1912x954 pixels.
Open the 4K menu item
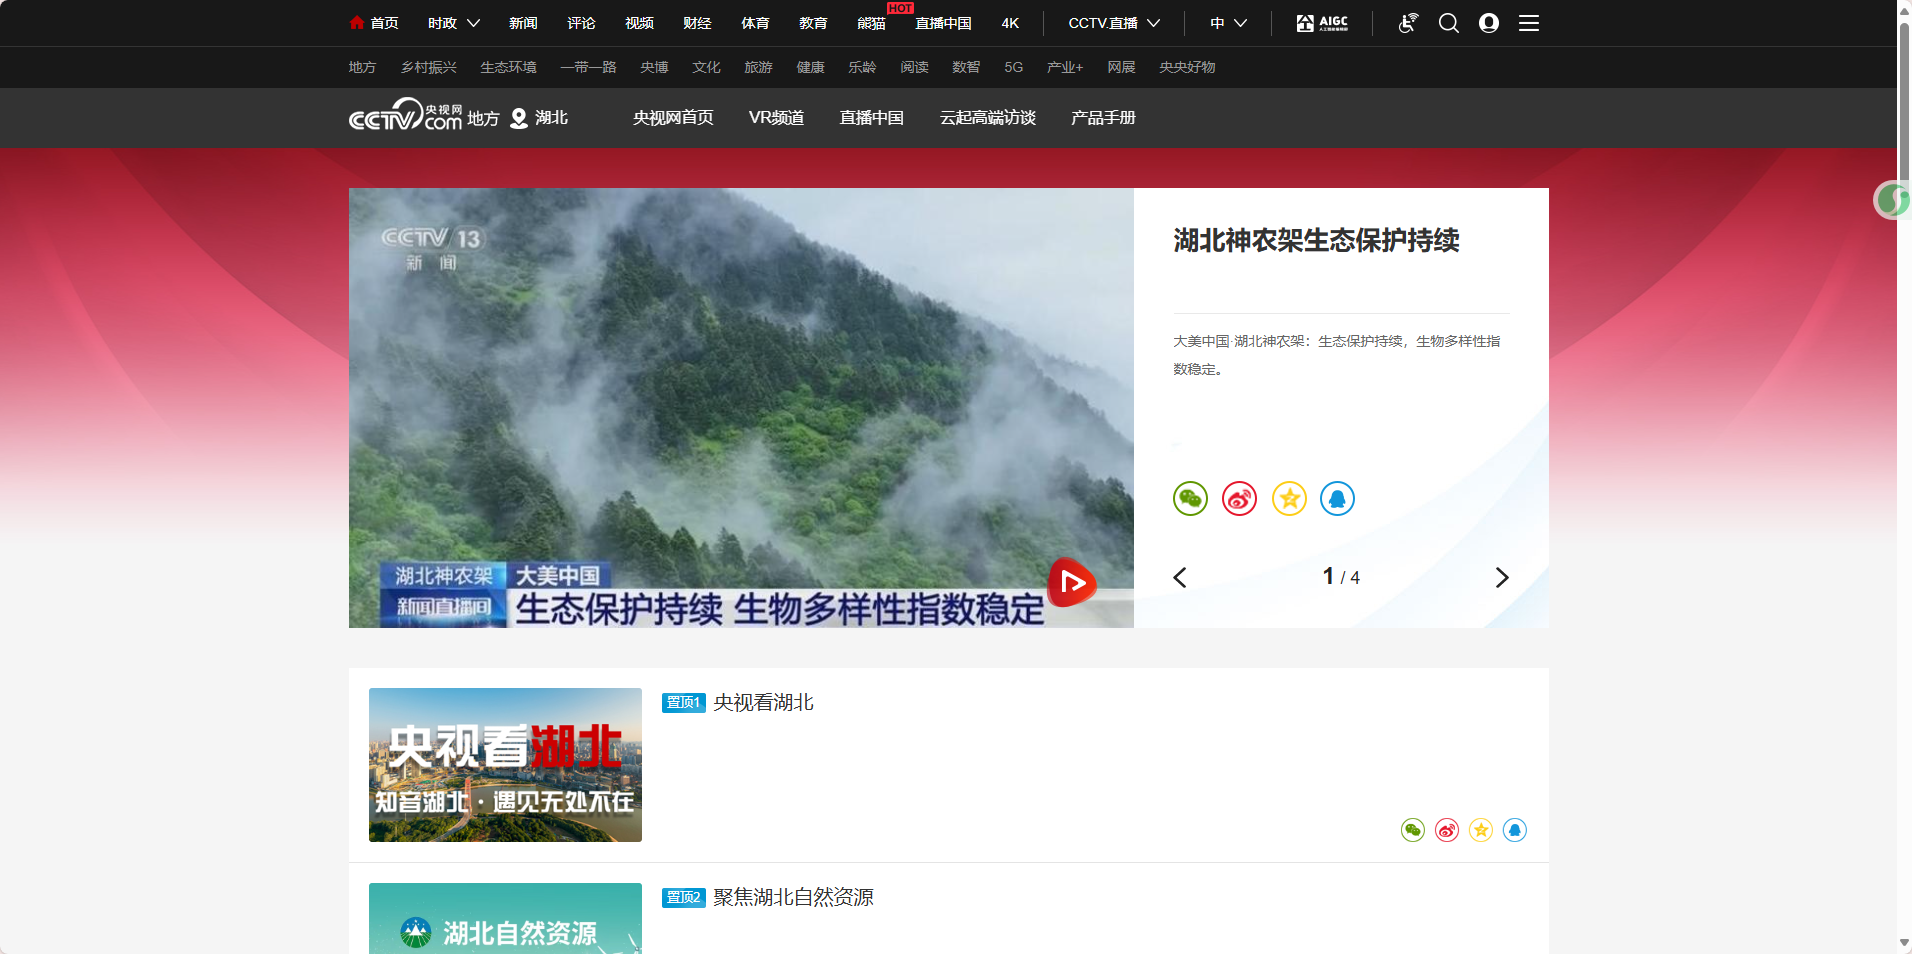[1010, 23]
